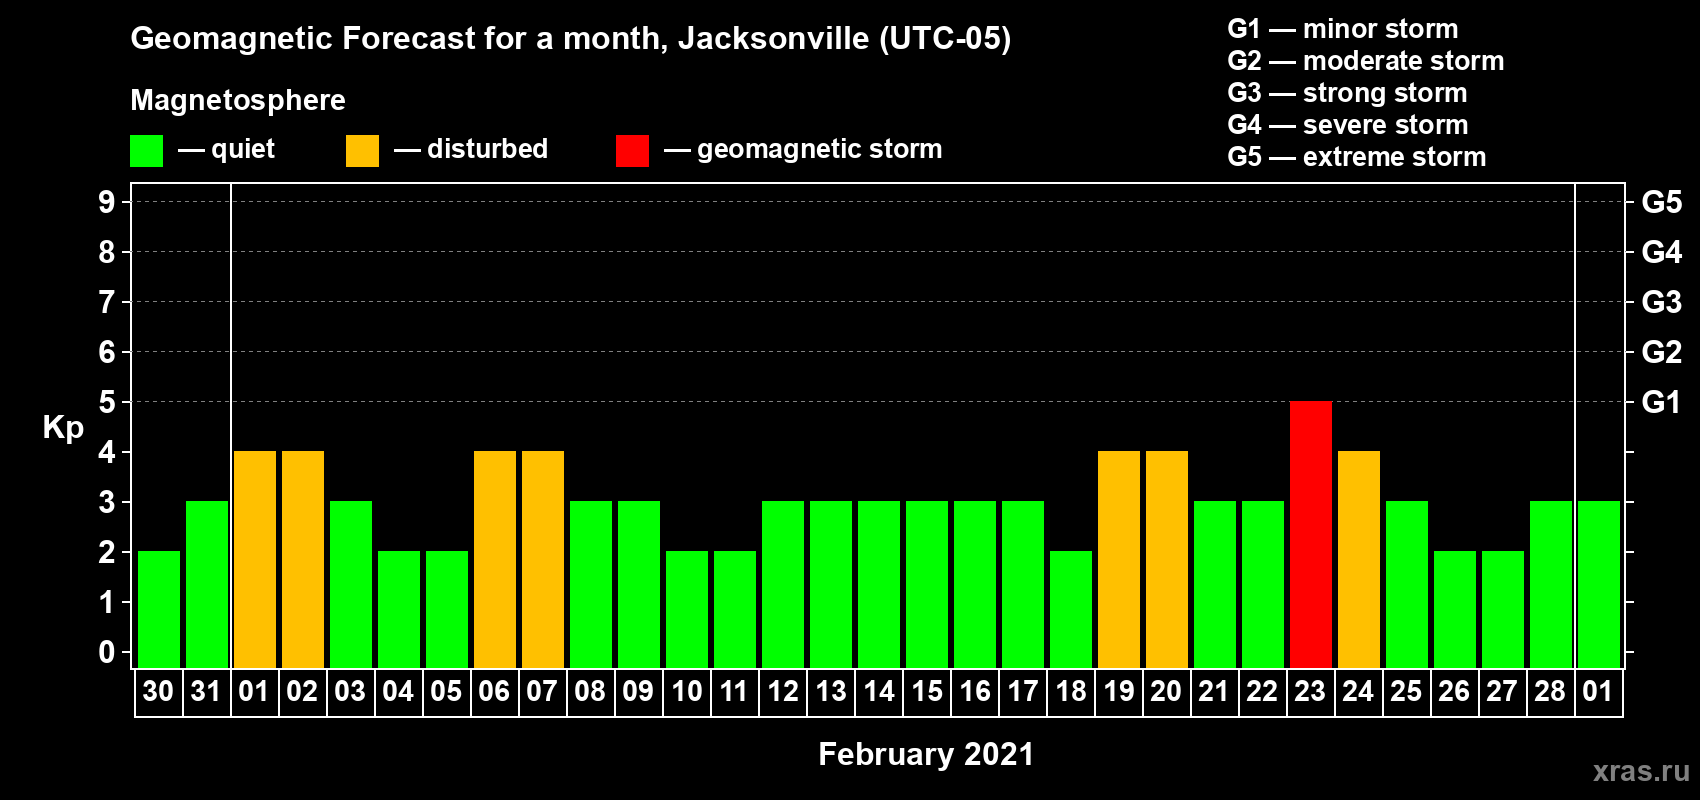Click the orange disturbed legend swatch
Image resolution: width=1700 pixels, height=800 pixels.
(362, 151)
